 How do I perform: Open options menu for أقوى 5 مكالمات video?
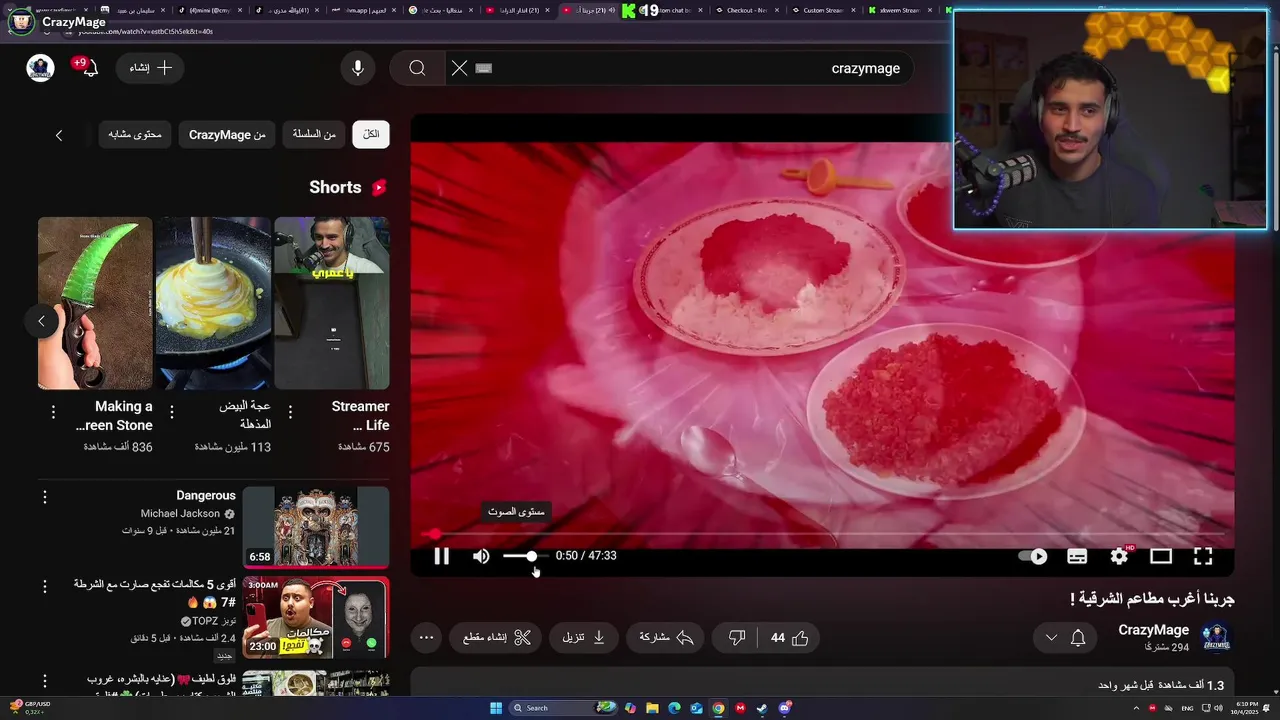(x=44, y=587)
